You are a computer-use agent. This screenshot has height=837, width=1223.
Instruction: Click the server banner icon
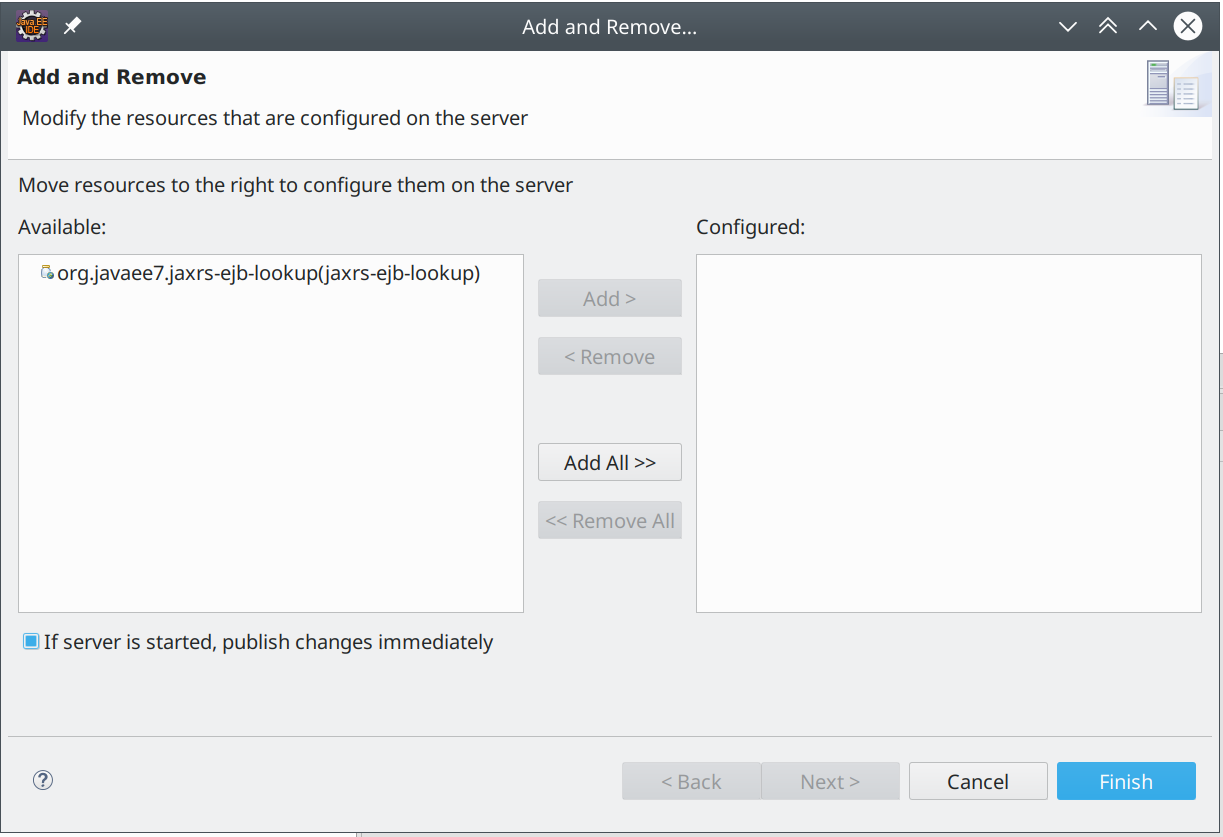pos(1171,85)
